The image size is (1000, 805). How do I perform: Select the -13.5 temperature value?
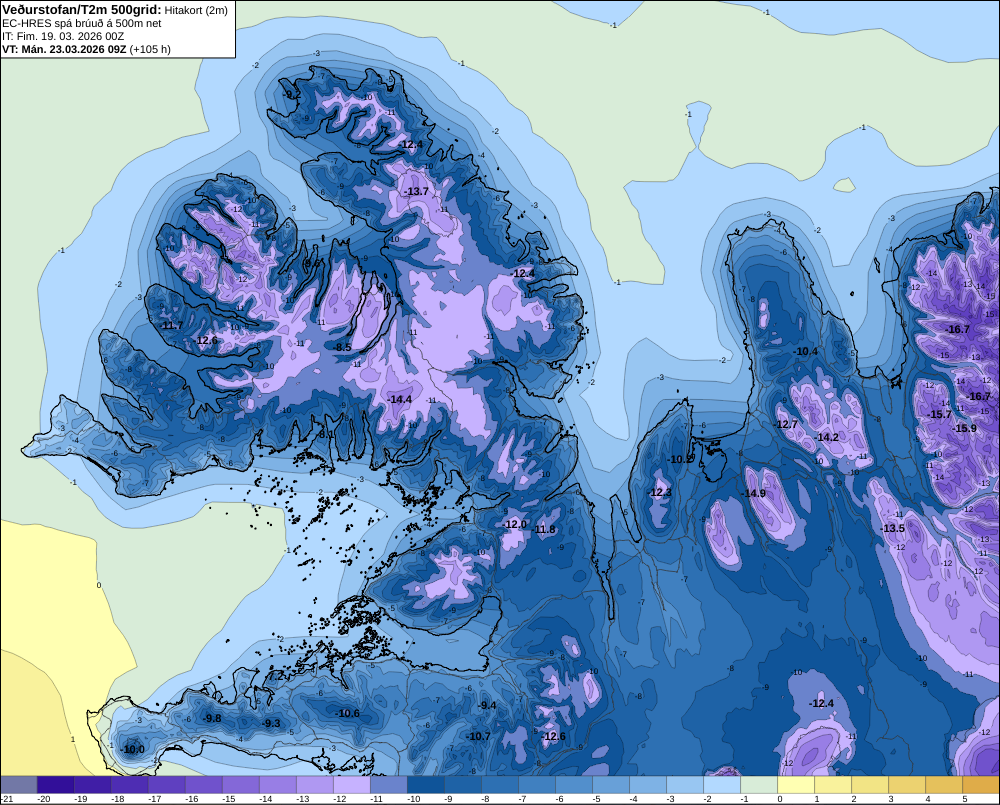893,529
